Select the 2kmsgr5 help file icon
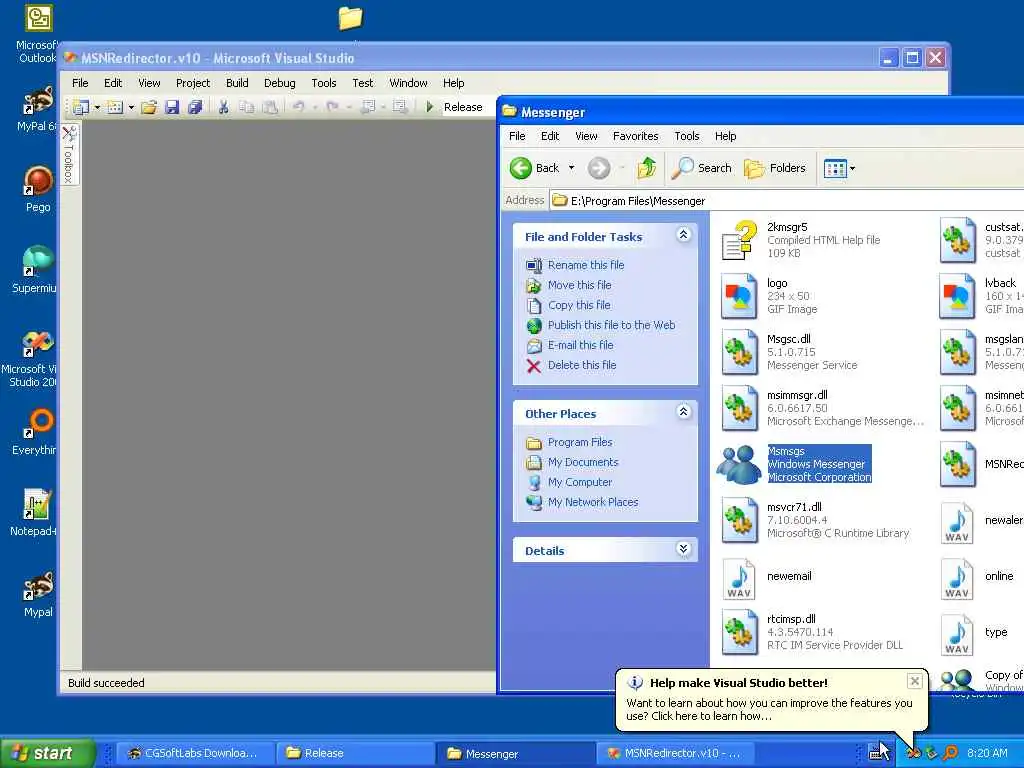The width and height of the screenshot is (1024, 768). tap(739, 240)
